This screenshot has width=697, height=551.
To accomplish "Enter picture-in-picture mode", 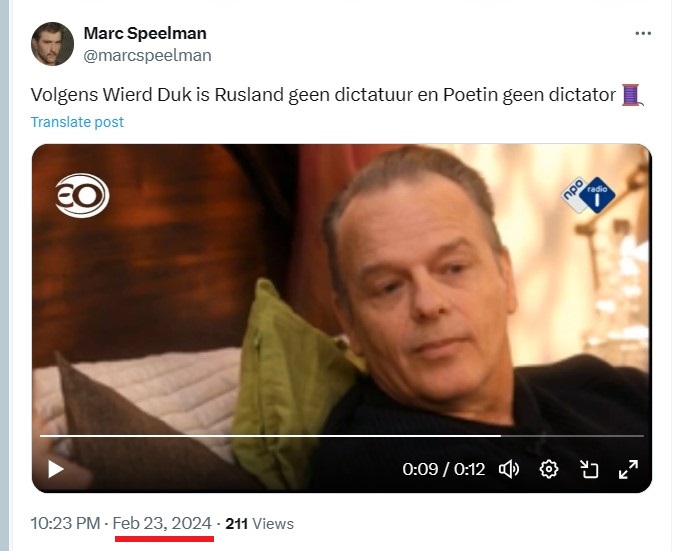I will tap(589, 469).
